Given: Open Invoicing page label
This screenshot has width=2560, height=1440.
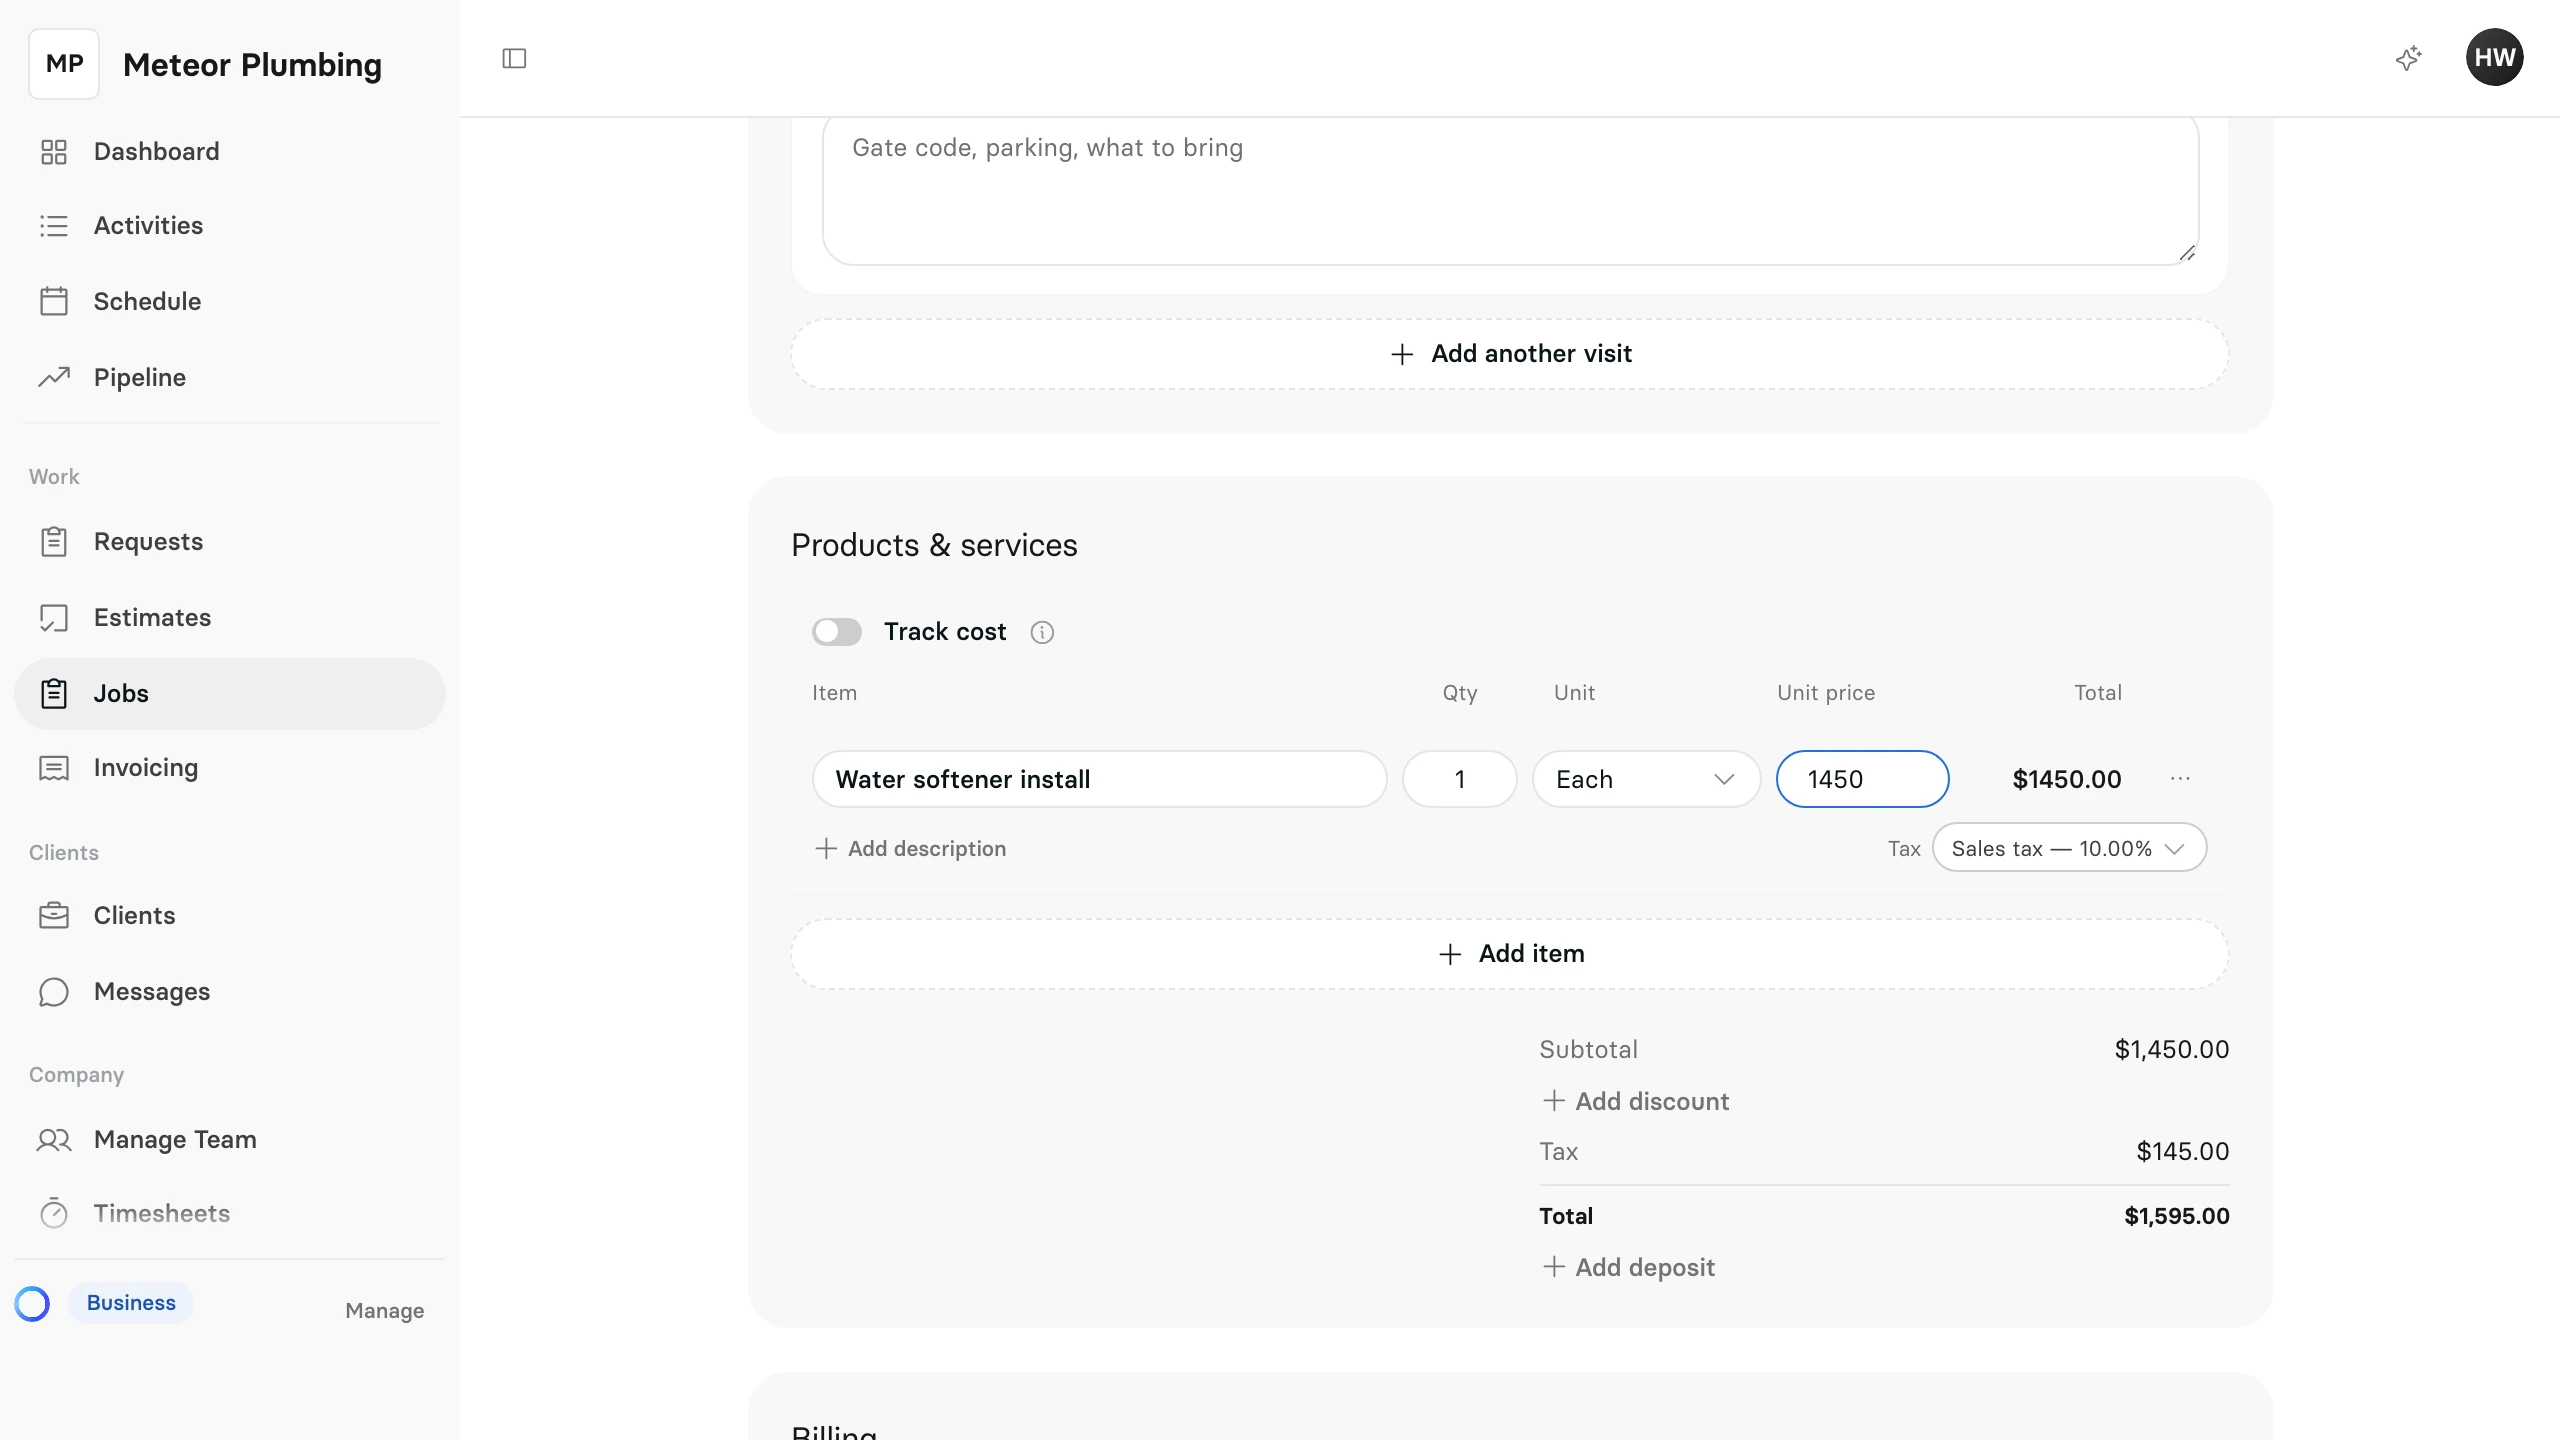Looking at the screenshot, I should tap(146, 768).
